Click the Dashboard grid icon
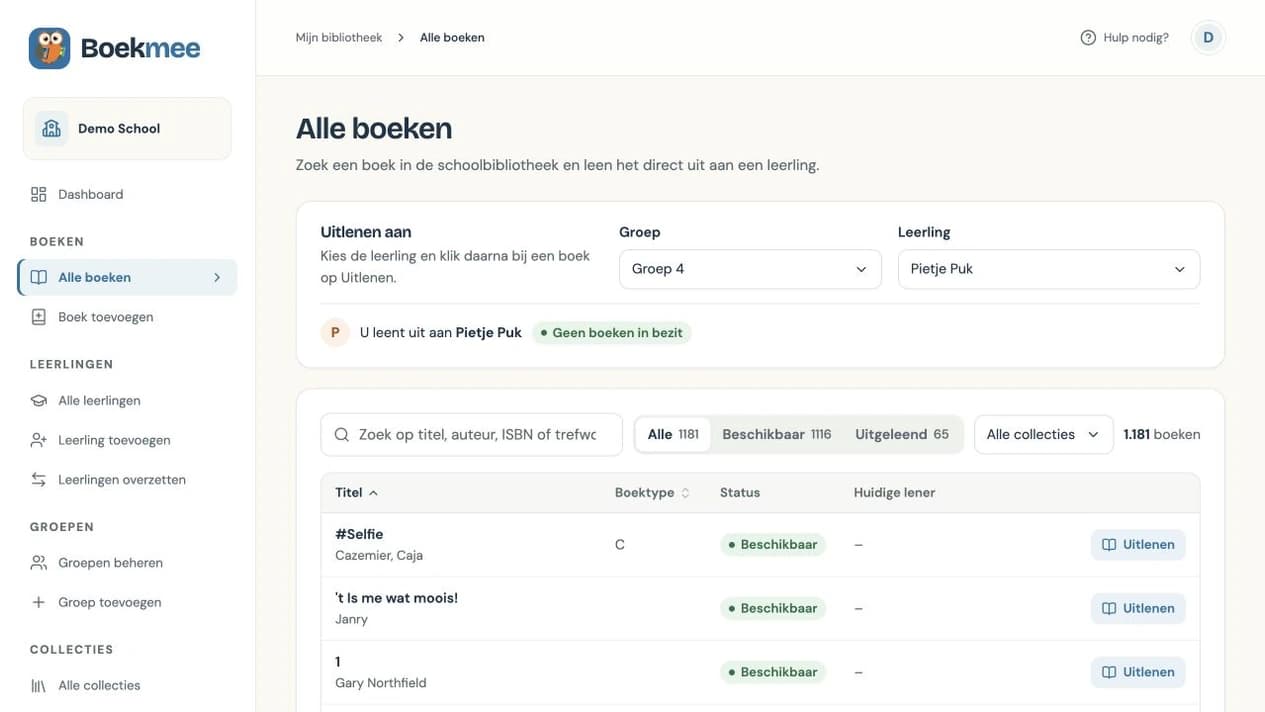The width and height of the screenshot is (1265, 712). [x=39, y=194]
